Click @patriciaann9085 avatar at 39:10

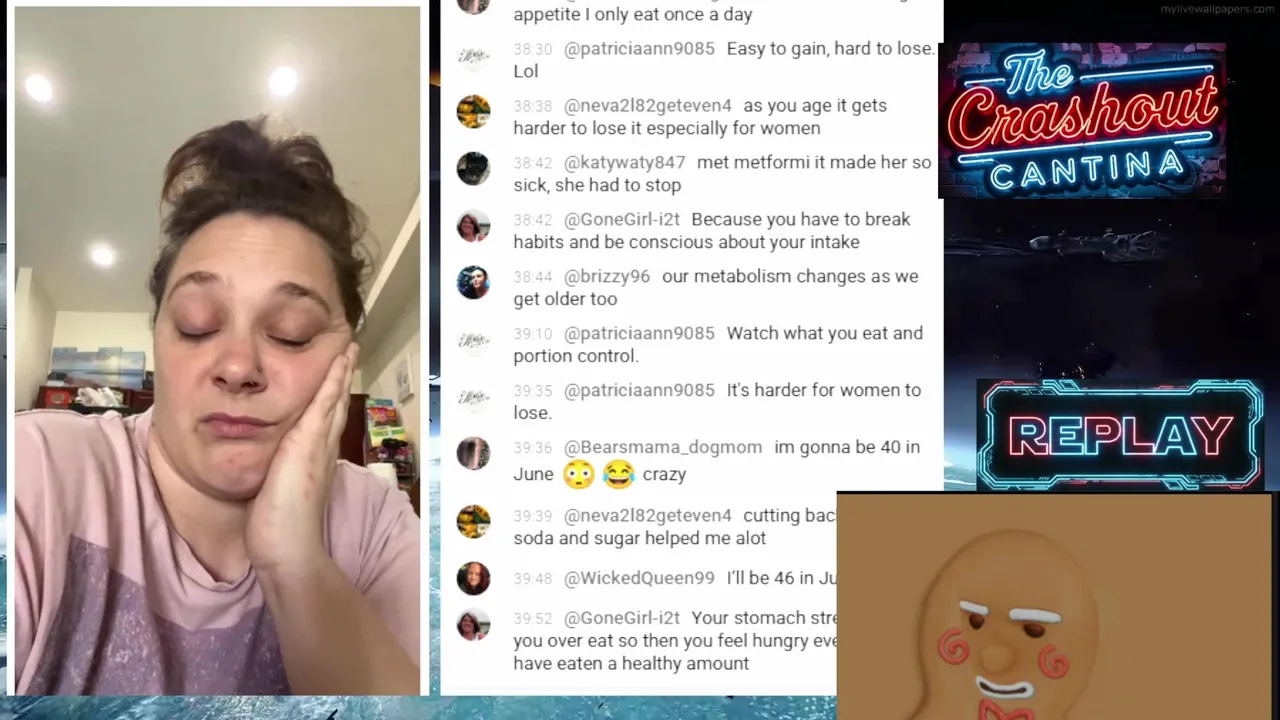click(x=473, y=340)
